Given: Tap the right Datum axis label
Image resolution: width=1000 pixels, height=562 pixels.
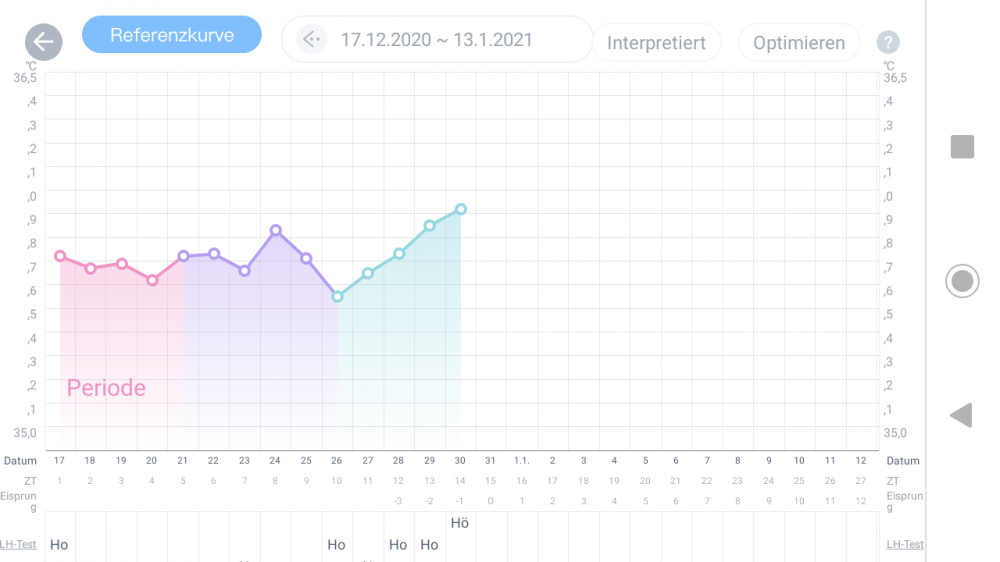Looking at the screenshot, I should [903, 461].
